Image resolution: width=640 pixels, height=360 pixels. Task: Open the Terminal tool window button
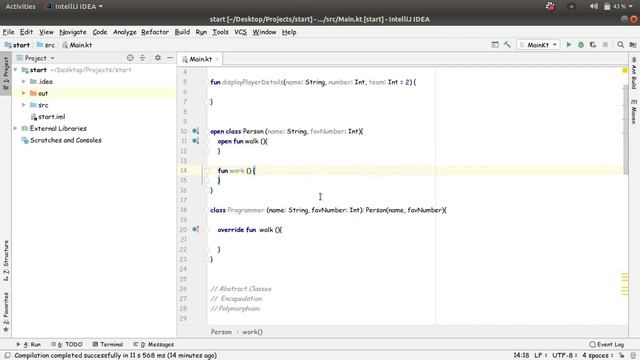click(x=108, y=344)
